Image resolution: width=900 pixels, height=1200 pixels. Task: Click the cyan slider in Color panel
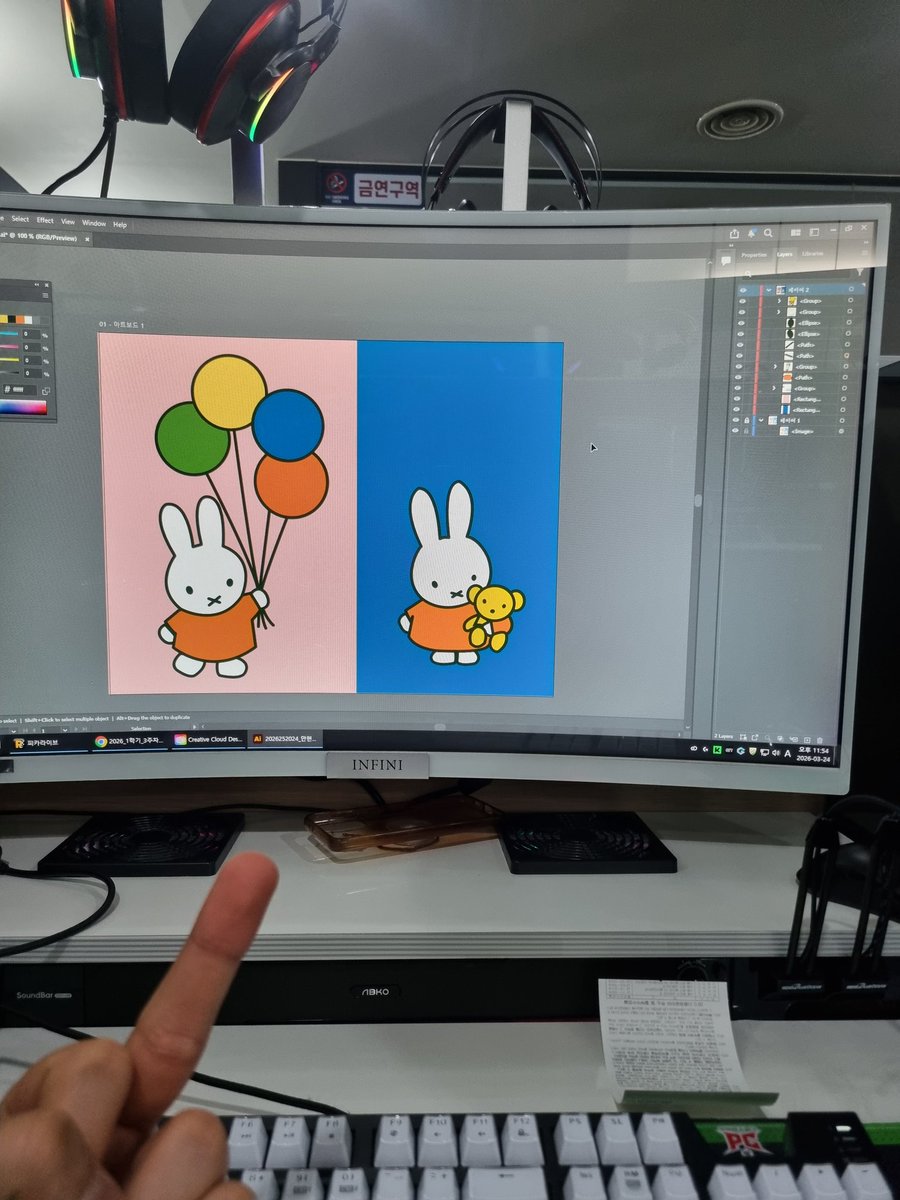9,334
